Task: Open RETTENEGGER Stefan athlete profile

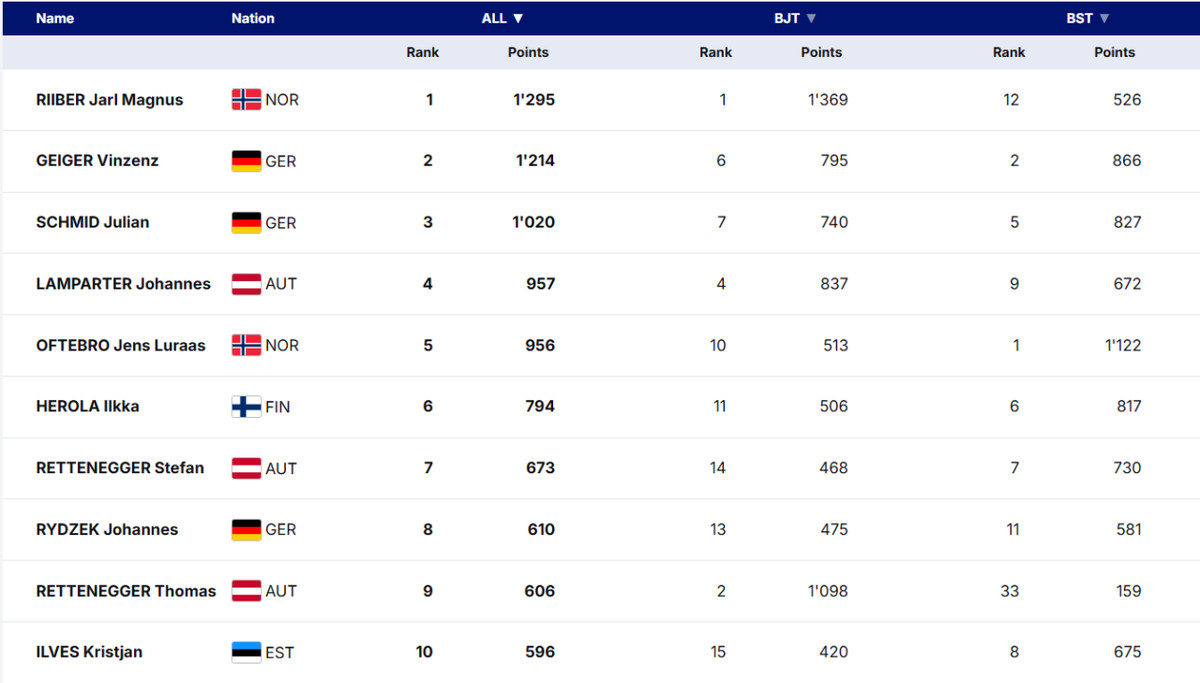Action: 120,468
